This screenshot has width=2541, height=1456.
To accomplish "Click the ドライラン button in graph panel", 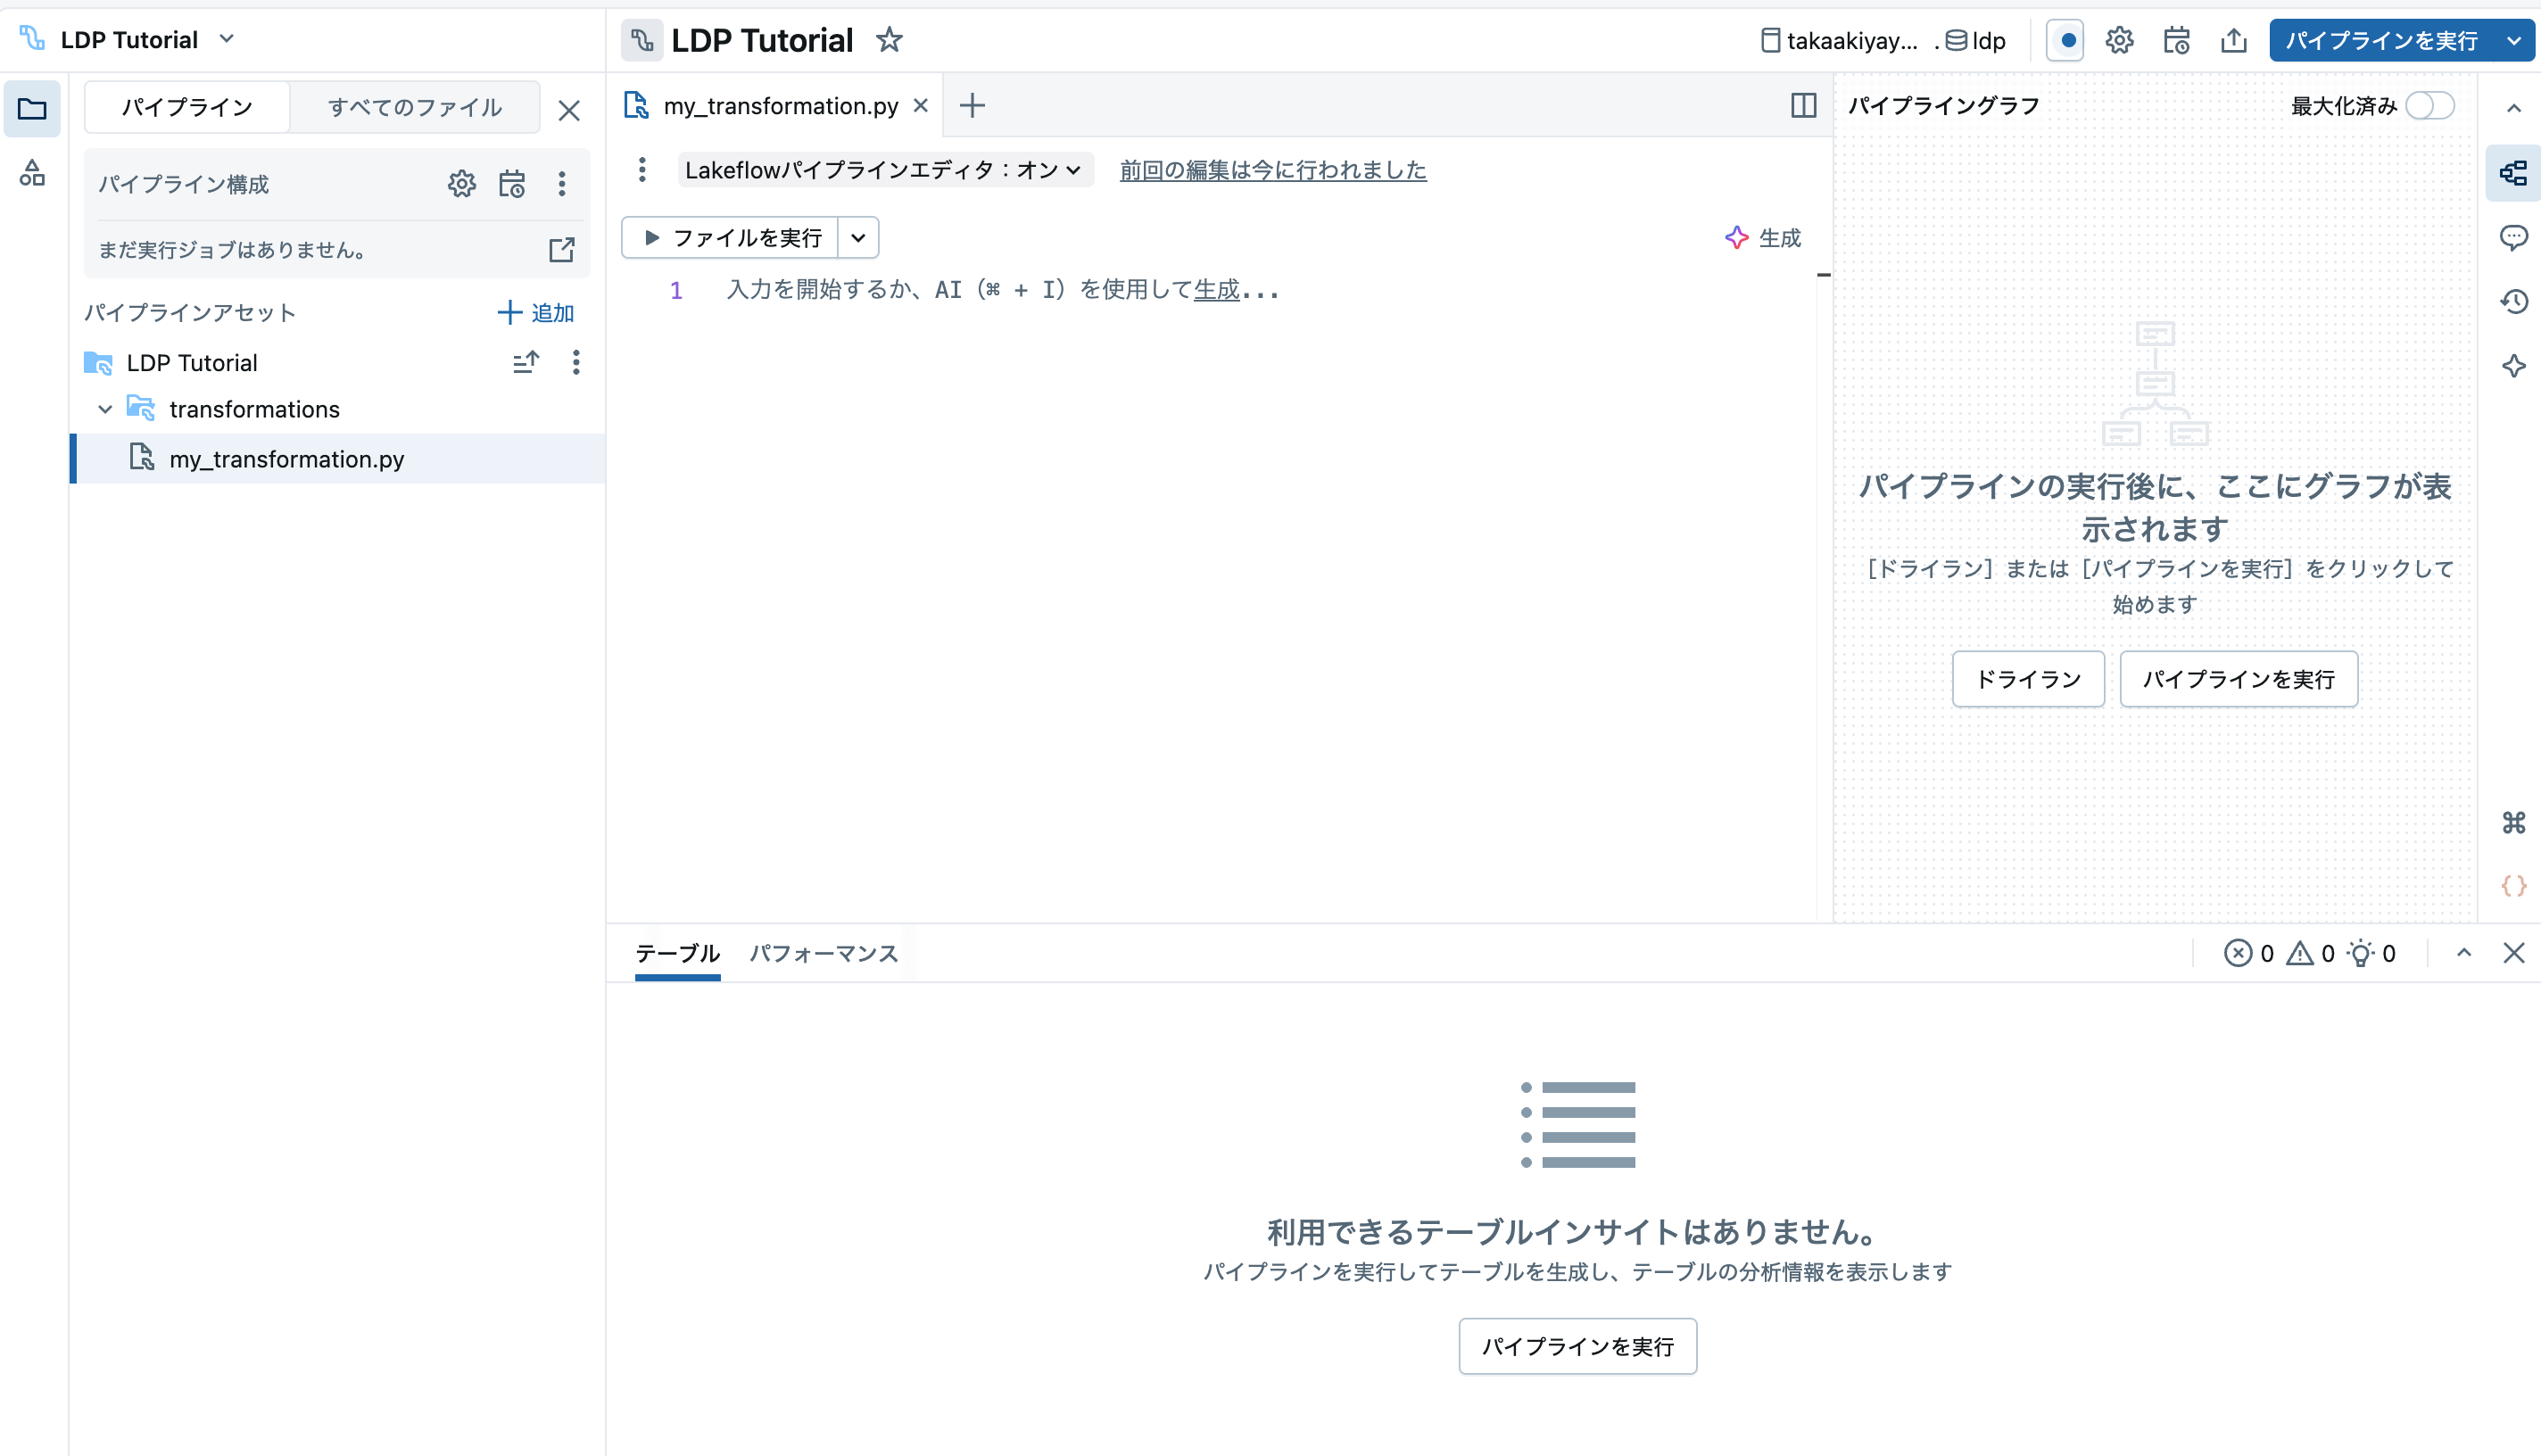I will [x=2028, y=679].
